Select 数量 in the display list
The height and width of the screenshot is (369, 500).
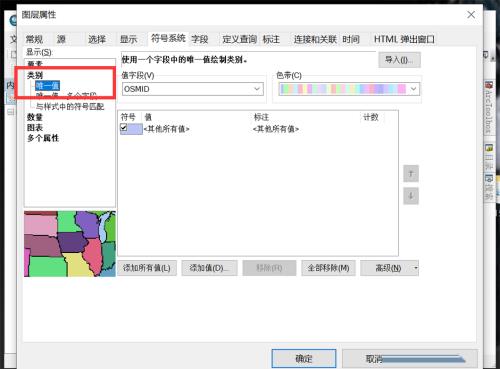coord(35,117)
